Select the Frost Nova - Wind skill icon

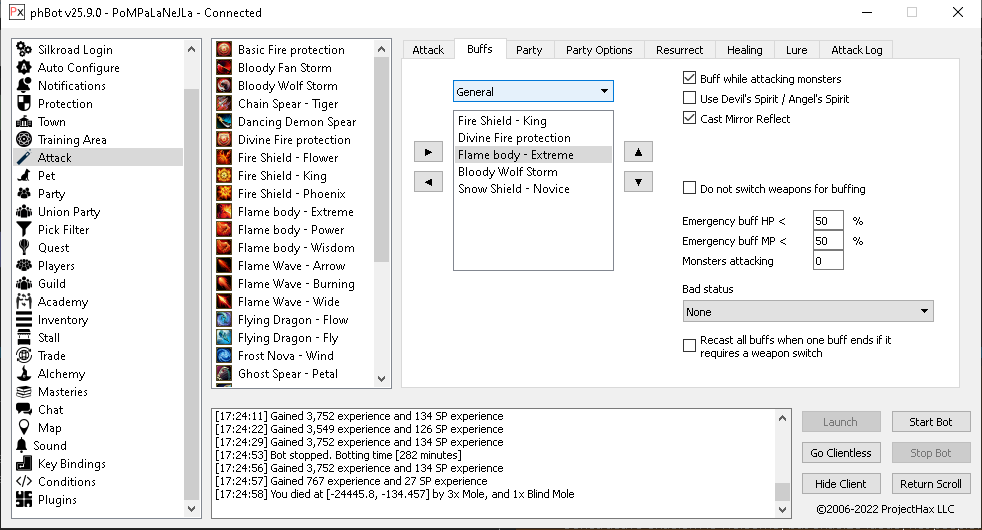224,356
